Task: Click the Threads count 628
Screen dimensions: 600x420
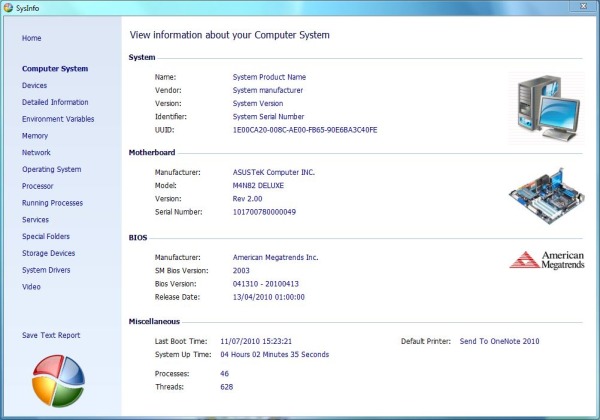Action: tap(227, 387)
